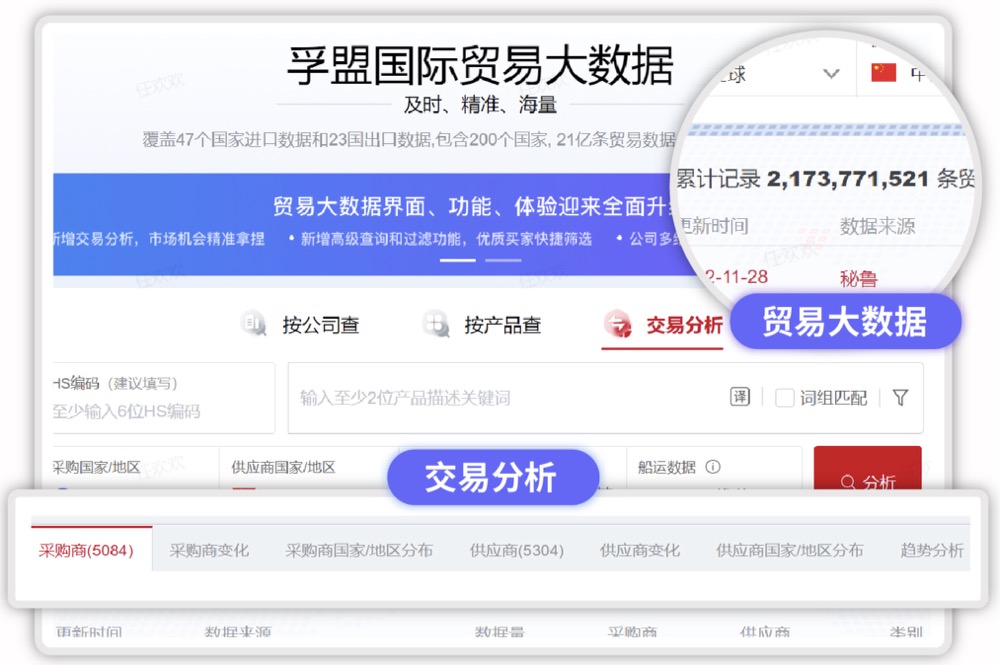Screen dimensions: 1000x665
Task: Click the magnifier icon inside 分析 button
Action: pos(849,481)
